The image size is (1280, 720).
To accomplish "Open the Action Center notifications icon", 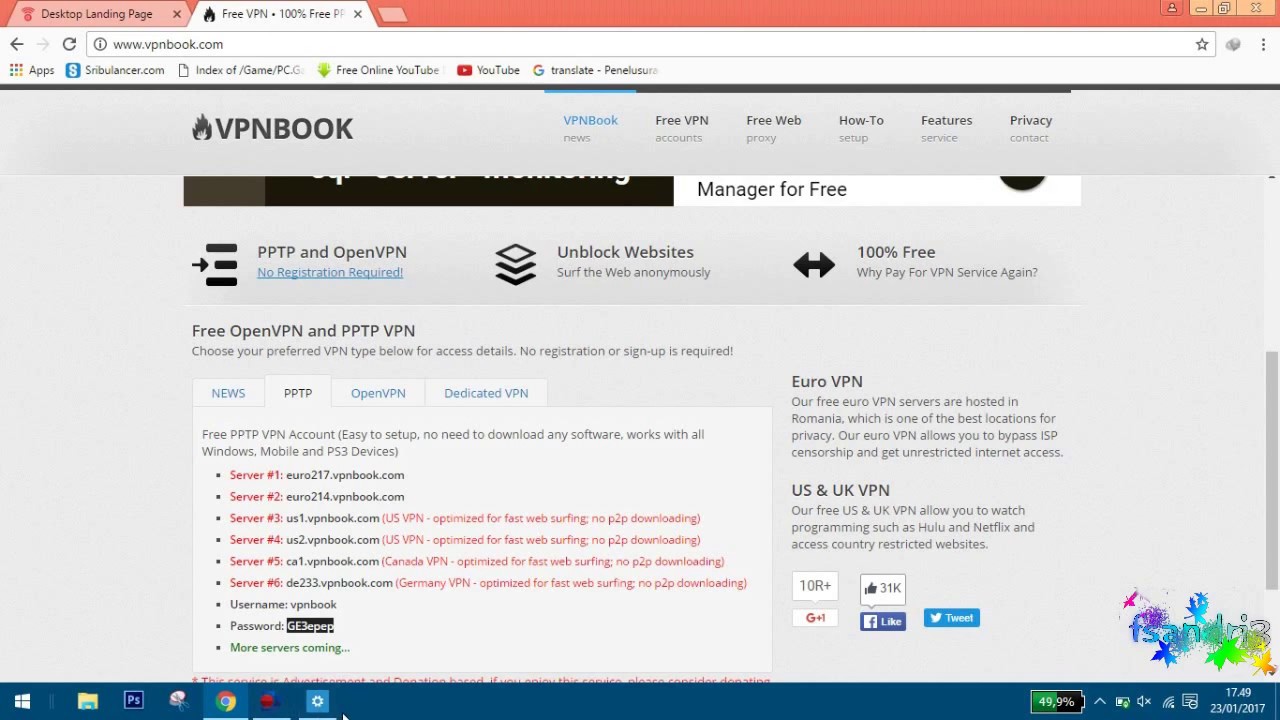I will [1190, 701].
